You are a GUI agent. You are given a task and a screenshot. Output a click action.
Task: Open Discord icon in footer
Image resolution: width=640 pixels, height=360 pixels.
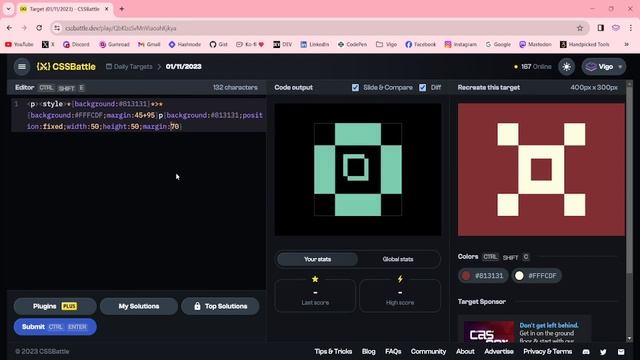[586, 351]
